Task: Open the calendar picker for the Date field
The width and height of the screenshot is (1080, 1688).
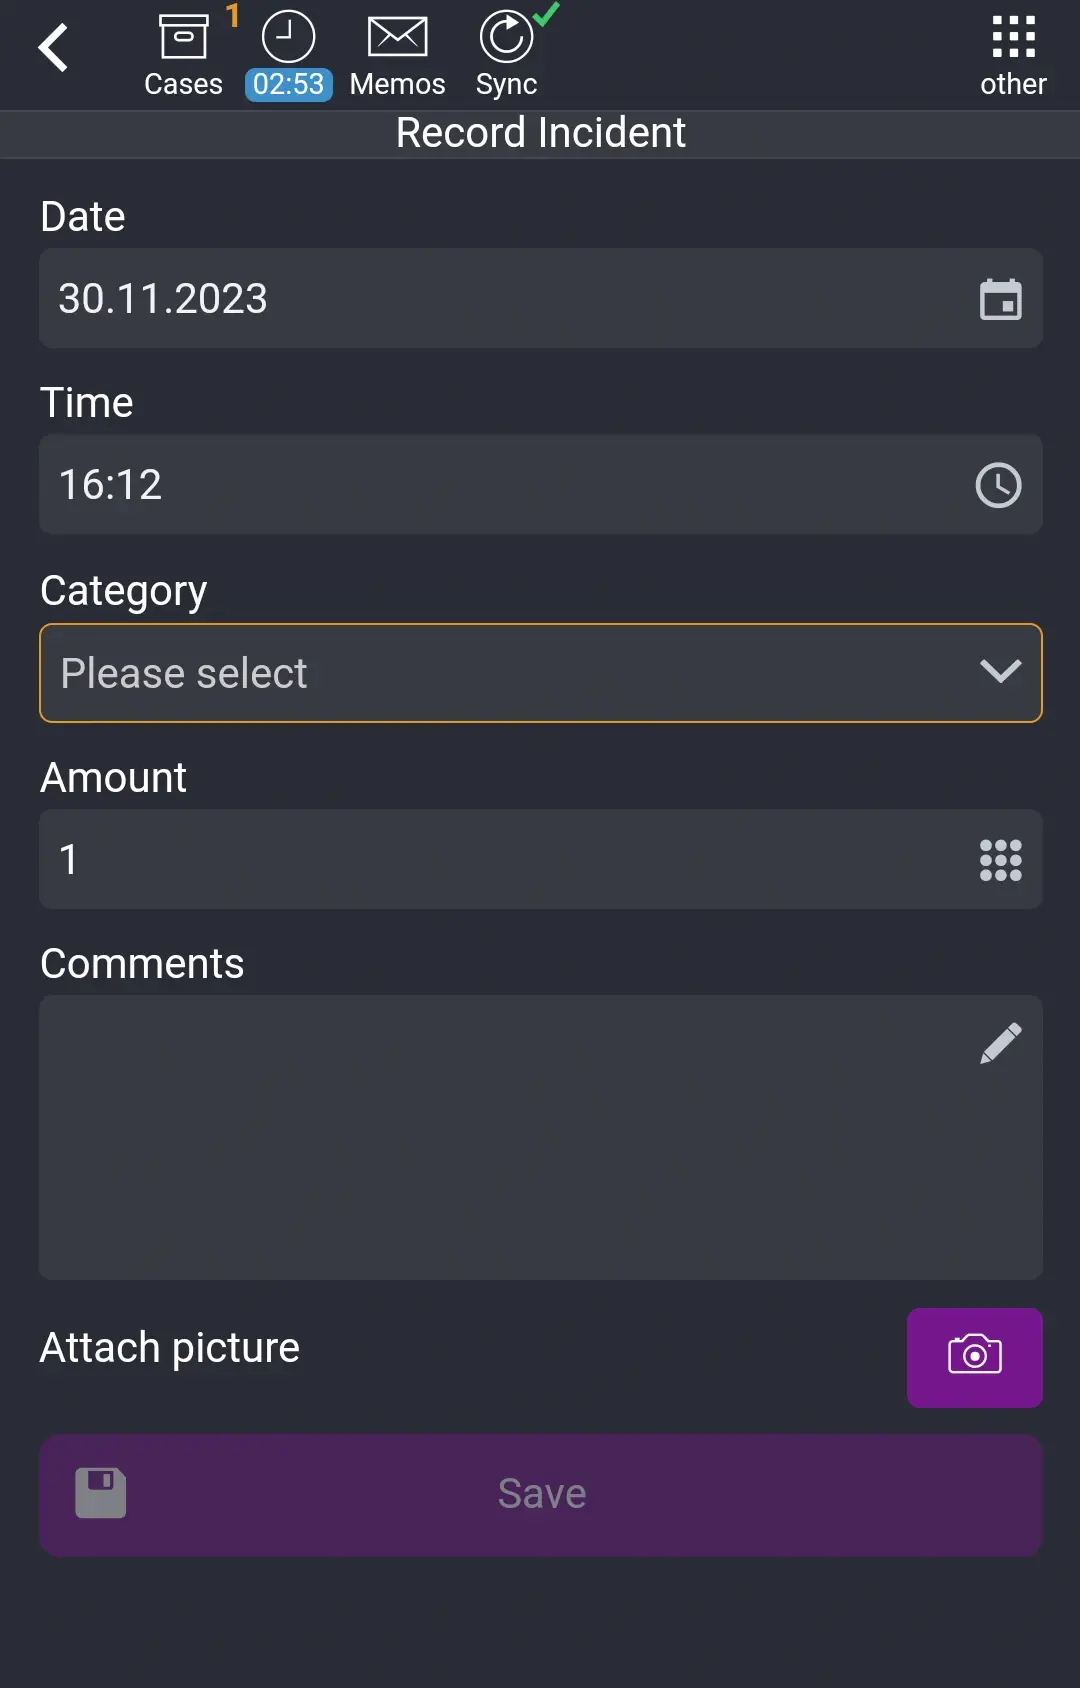Action: (1001, 298)
